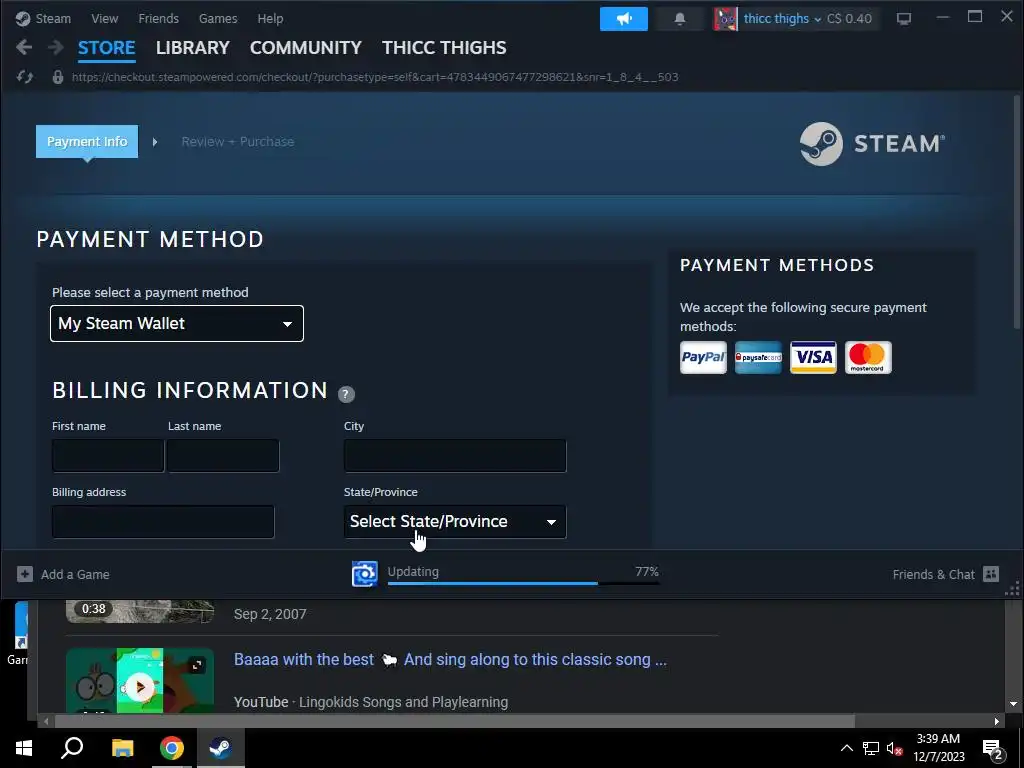Viewport: 1024px width, 768px height.
Task: Click the City input field
Action: [455, 456]
